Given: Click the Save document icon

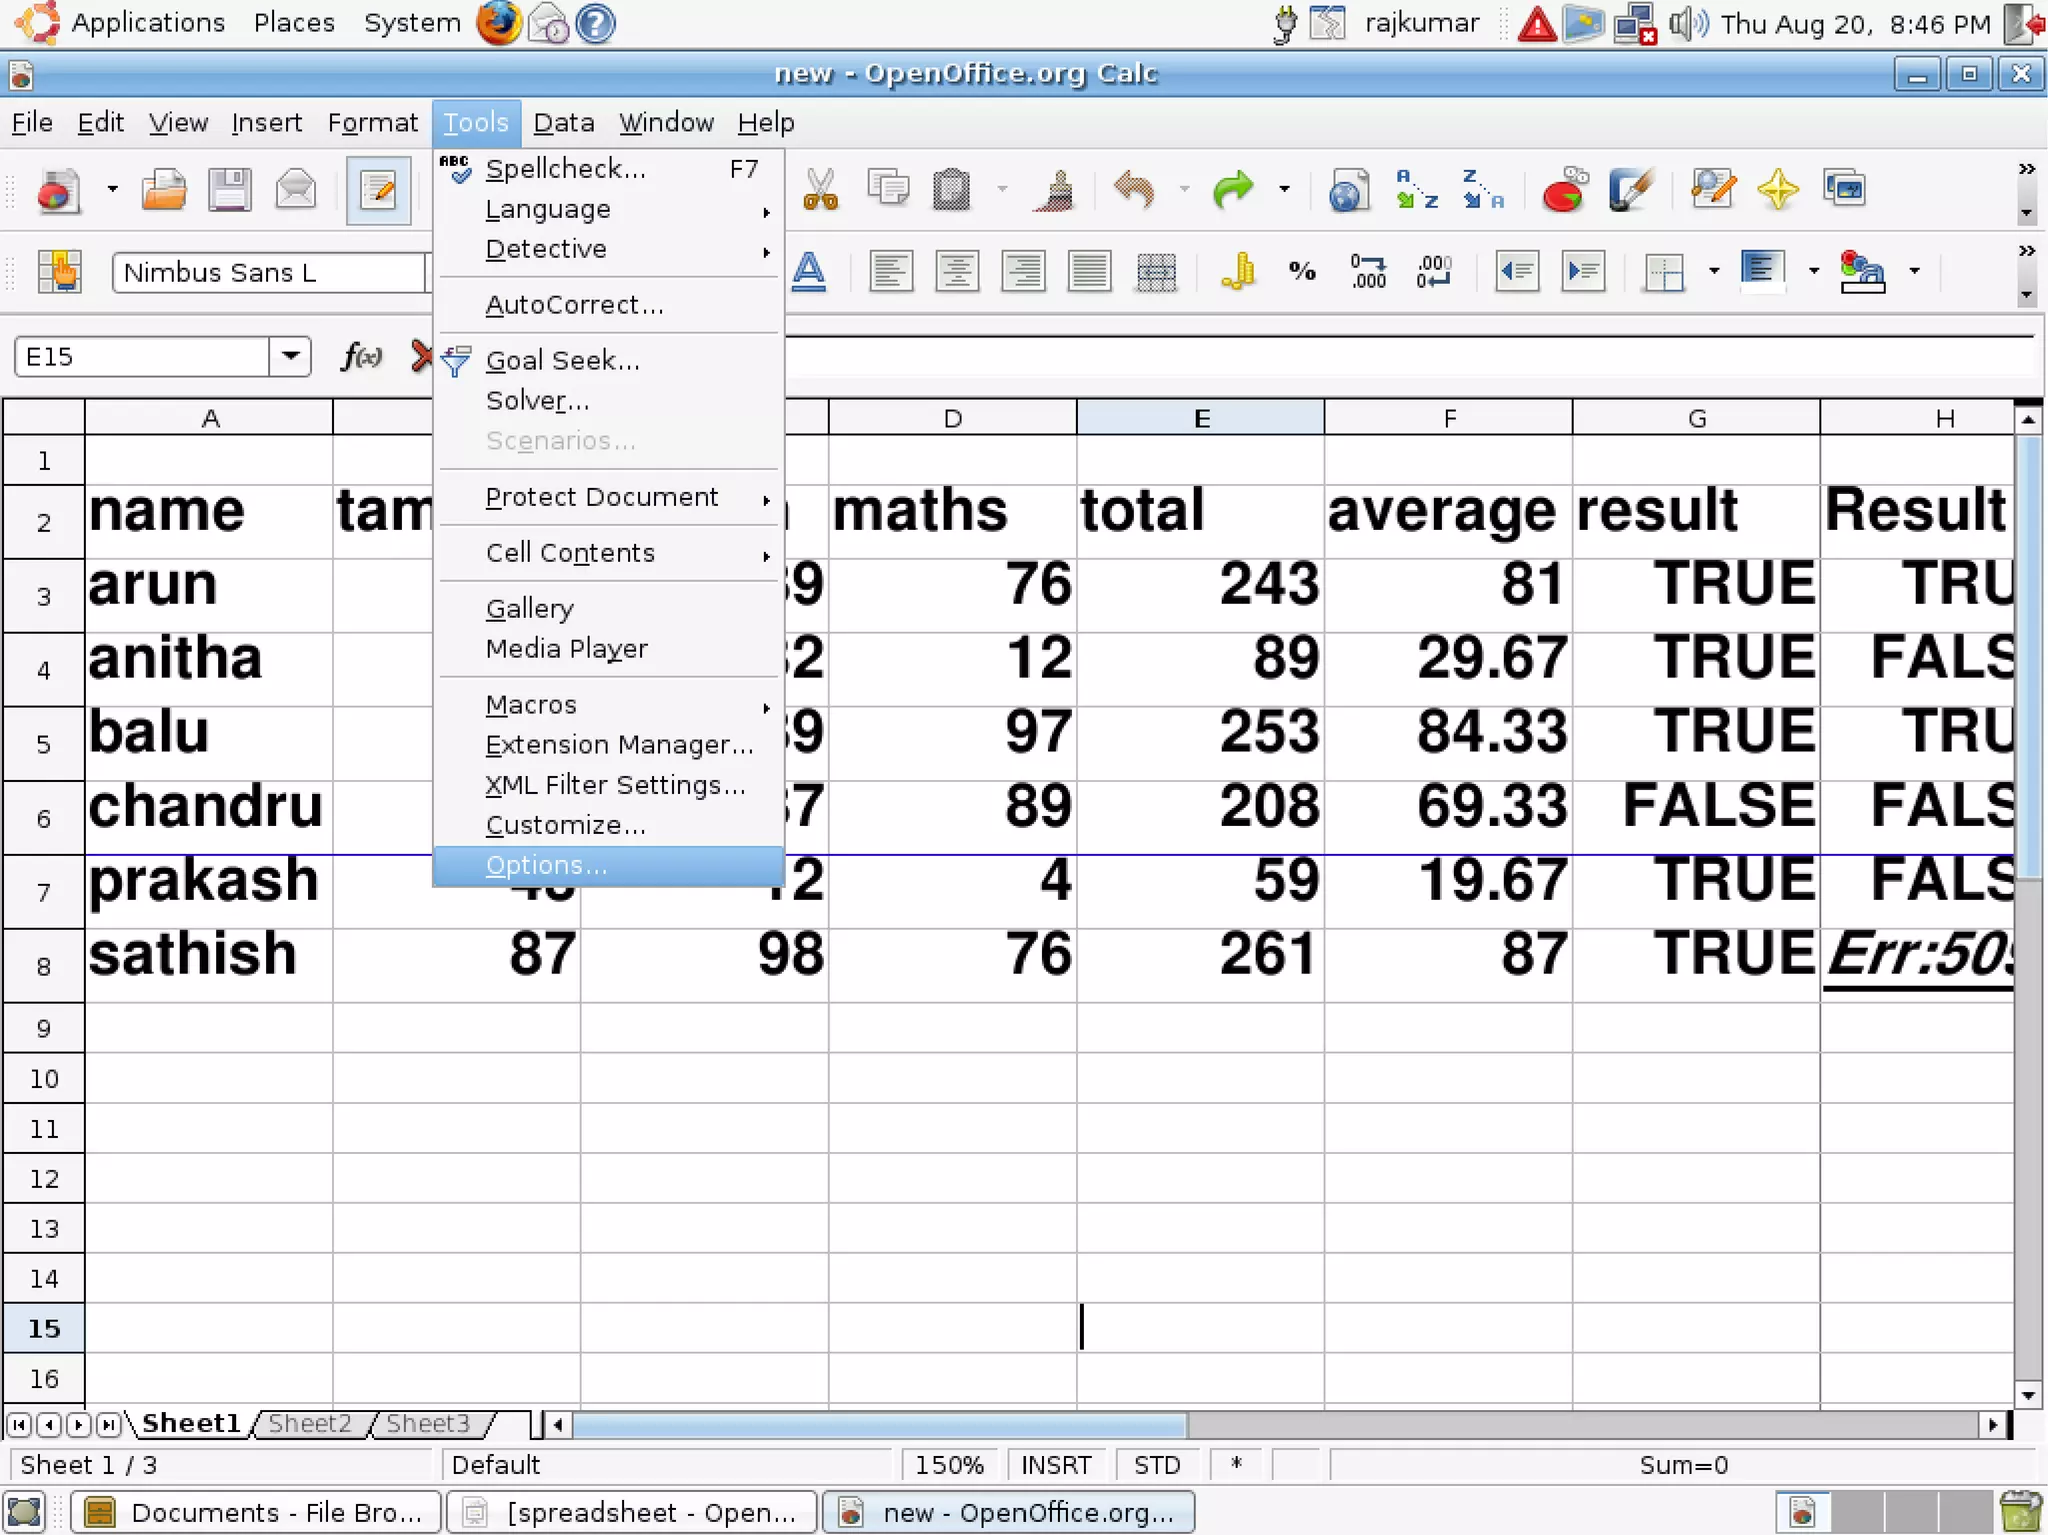Looking at the screenshot, I should coord(229,190).
